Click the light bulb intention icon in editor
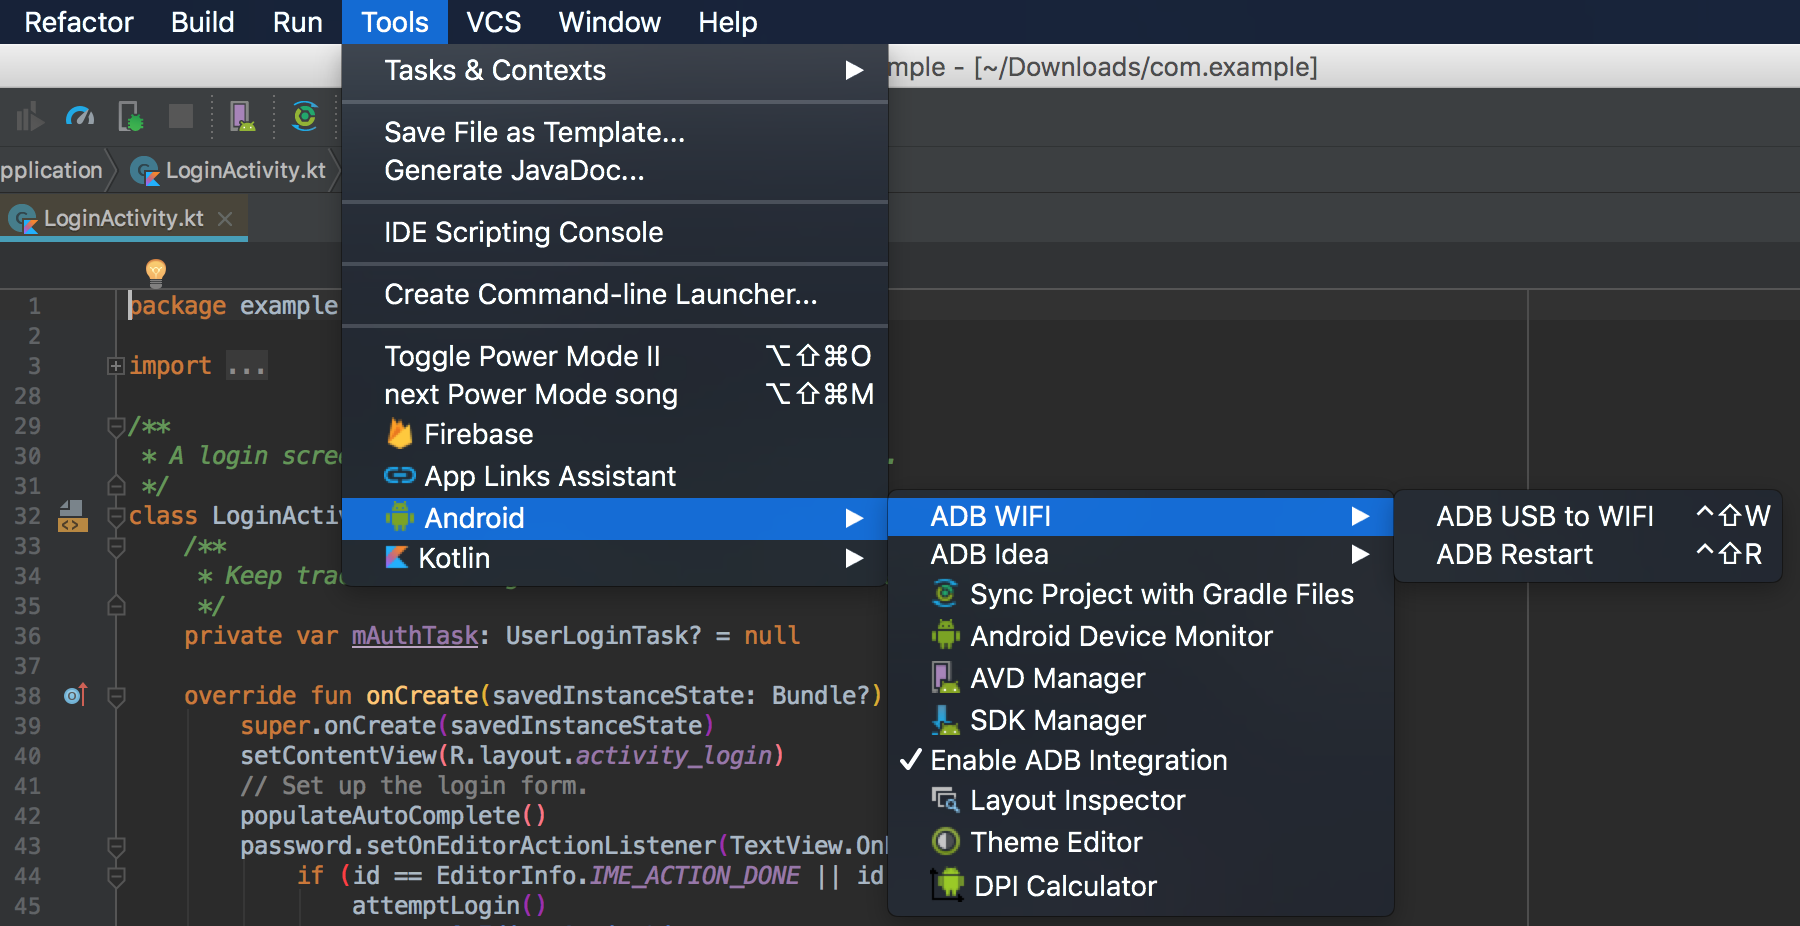 156,272
